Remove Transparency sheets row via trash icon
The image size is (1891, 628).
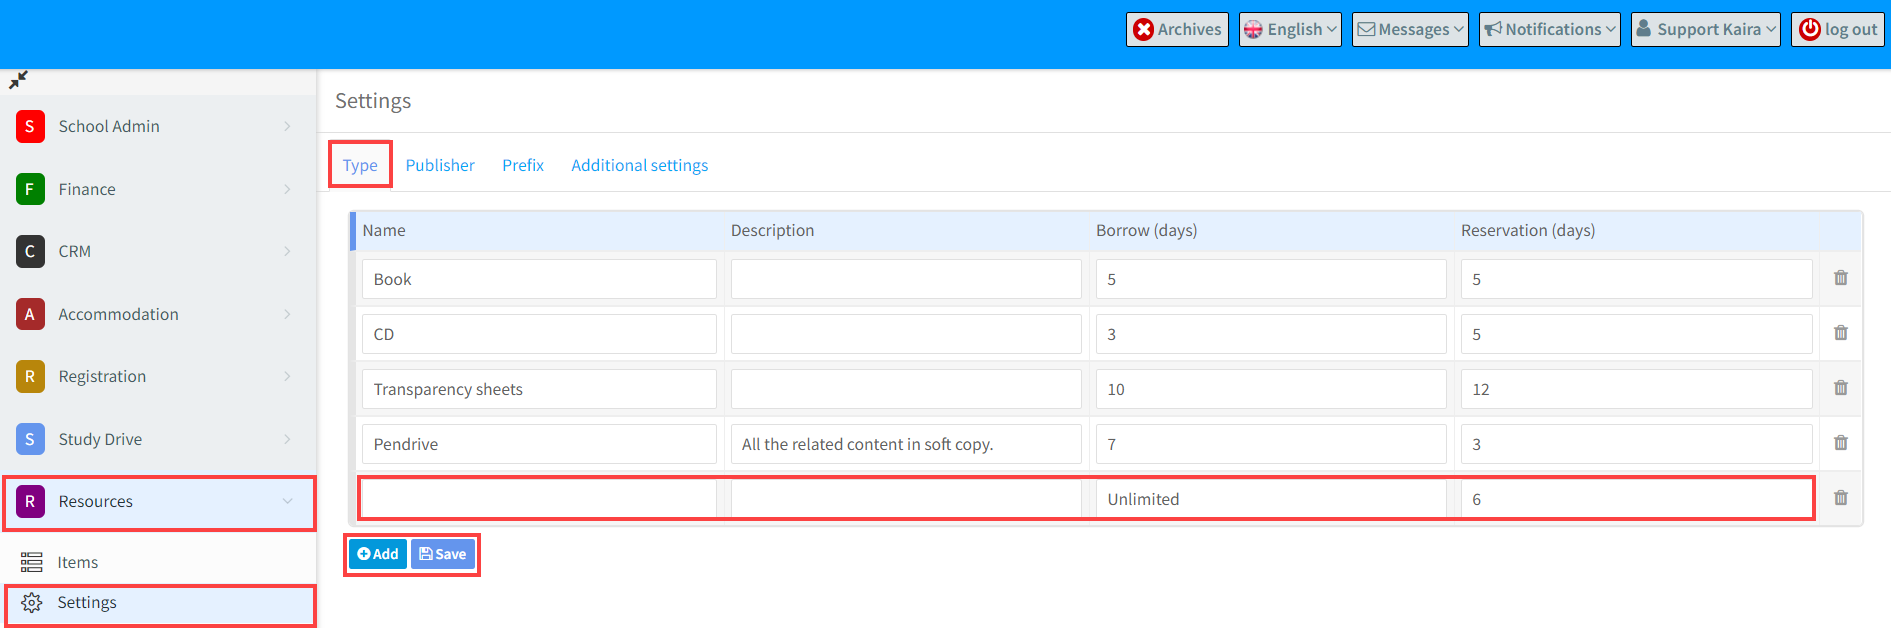click(1840, 388)
